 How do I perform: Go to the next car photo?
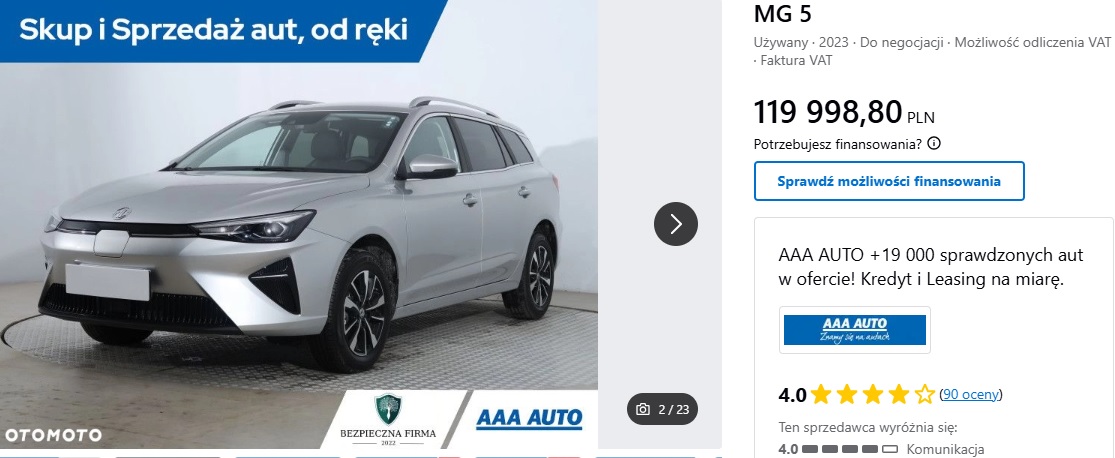(x=676, y=224)
